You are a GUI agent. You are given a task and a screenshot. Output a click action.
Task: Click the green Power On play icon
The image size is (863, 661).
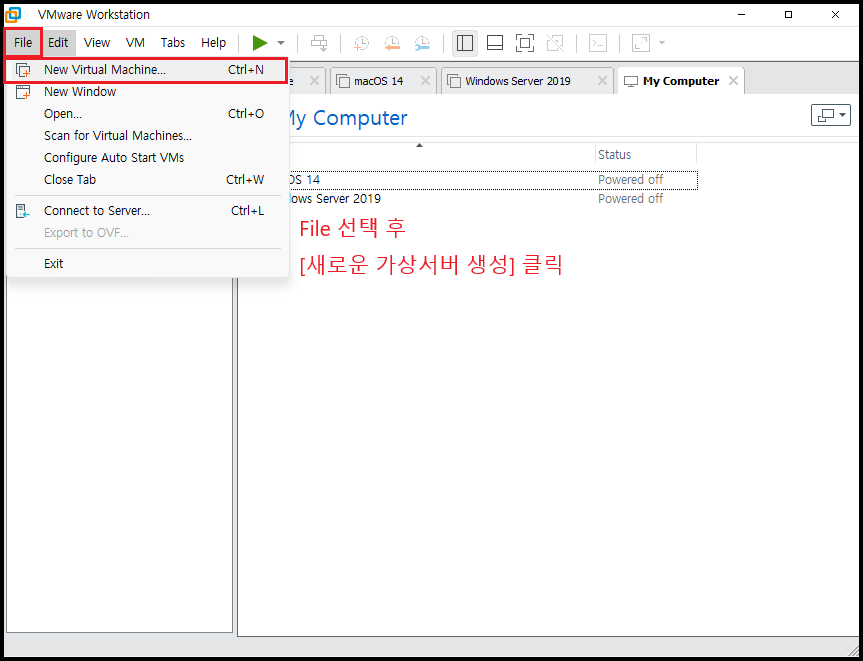click(x=260, y=43)
